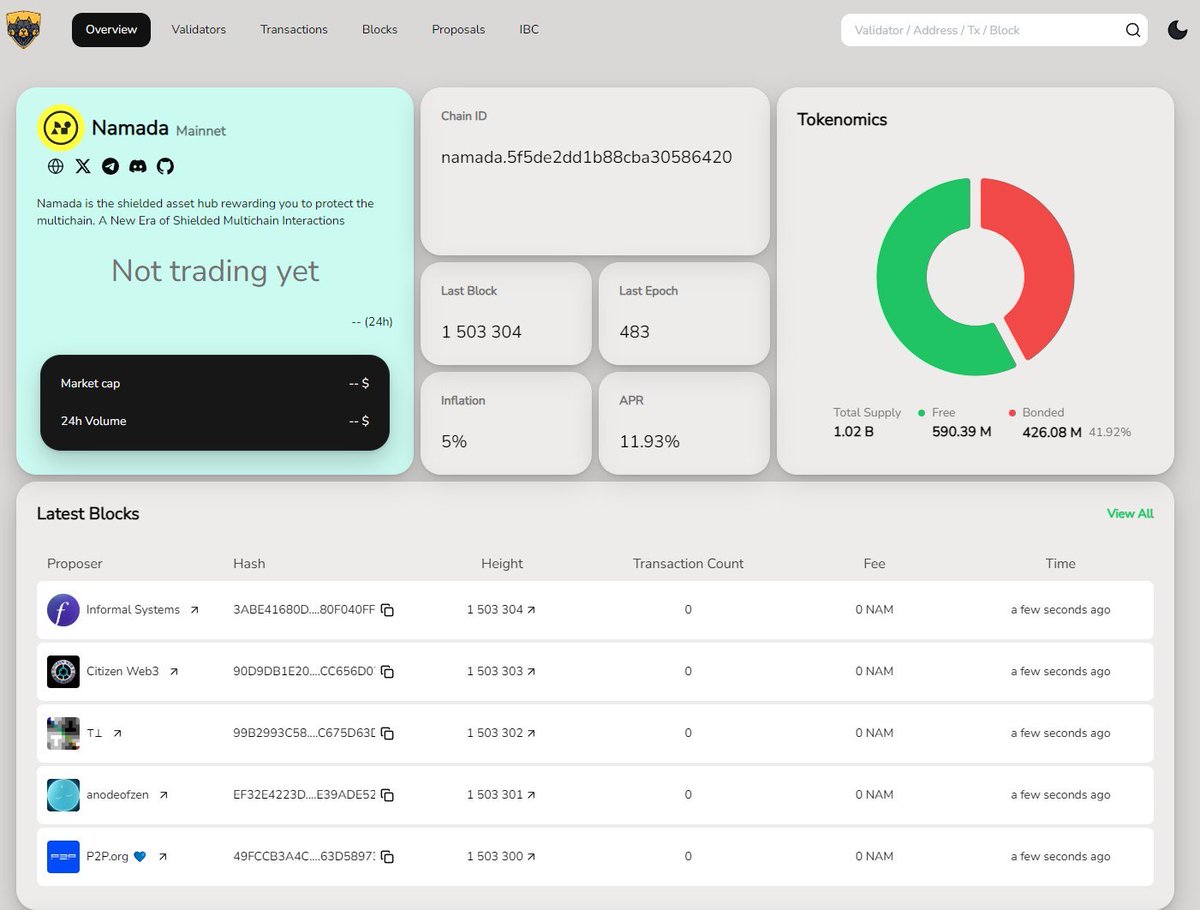Click Informal Systems validator avatar
This screenshot has width=1200, height=910.
pyautogui.click(x=63, y=610)
